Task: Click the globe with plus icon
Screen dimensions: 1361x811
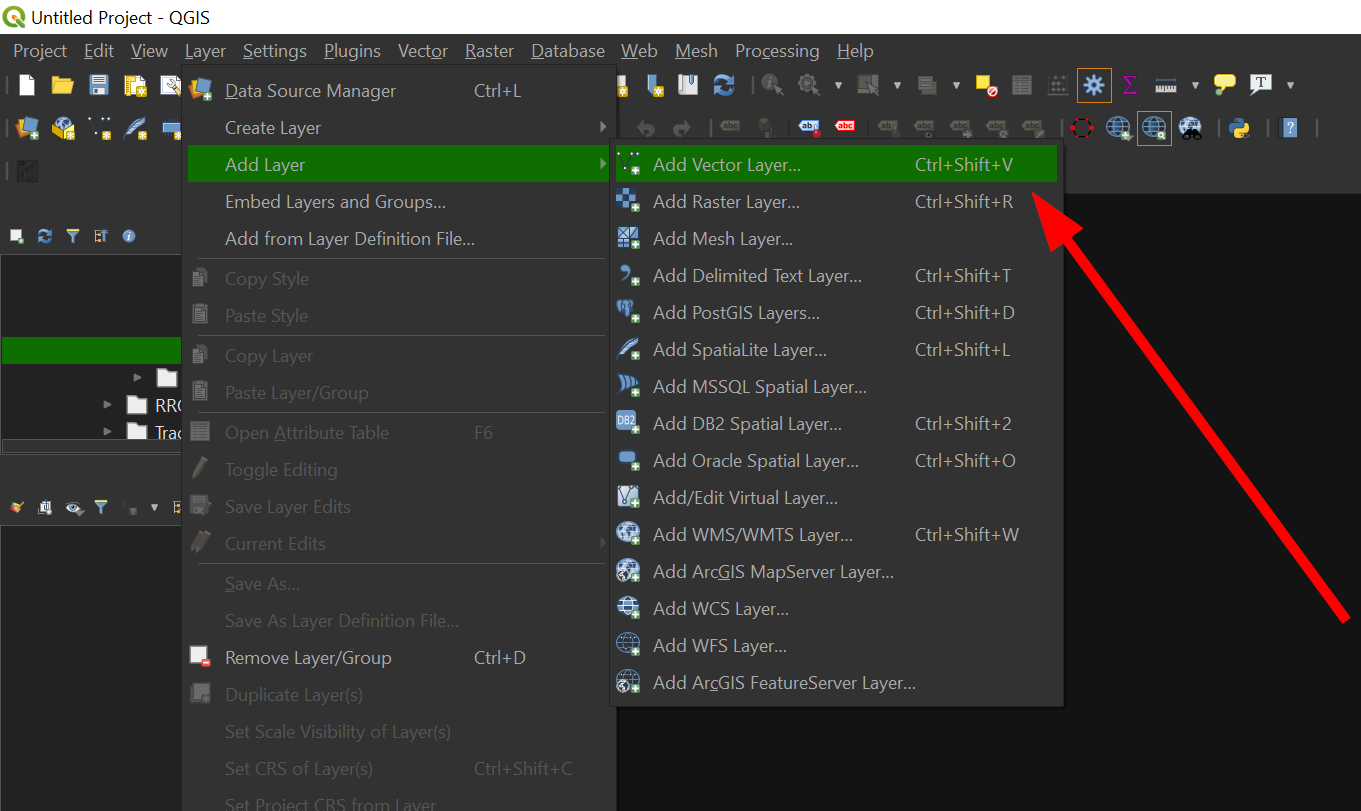Action: (x=1118, y=128)
